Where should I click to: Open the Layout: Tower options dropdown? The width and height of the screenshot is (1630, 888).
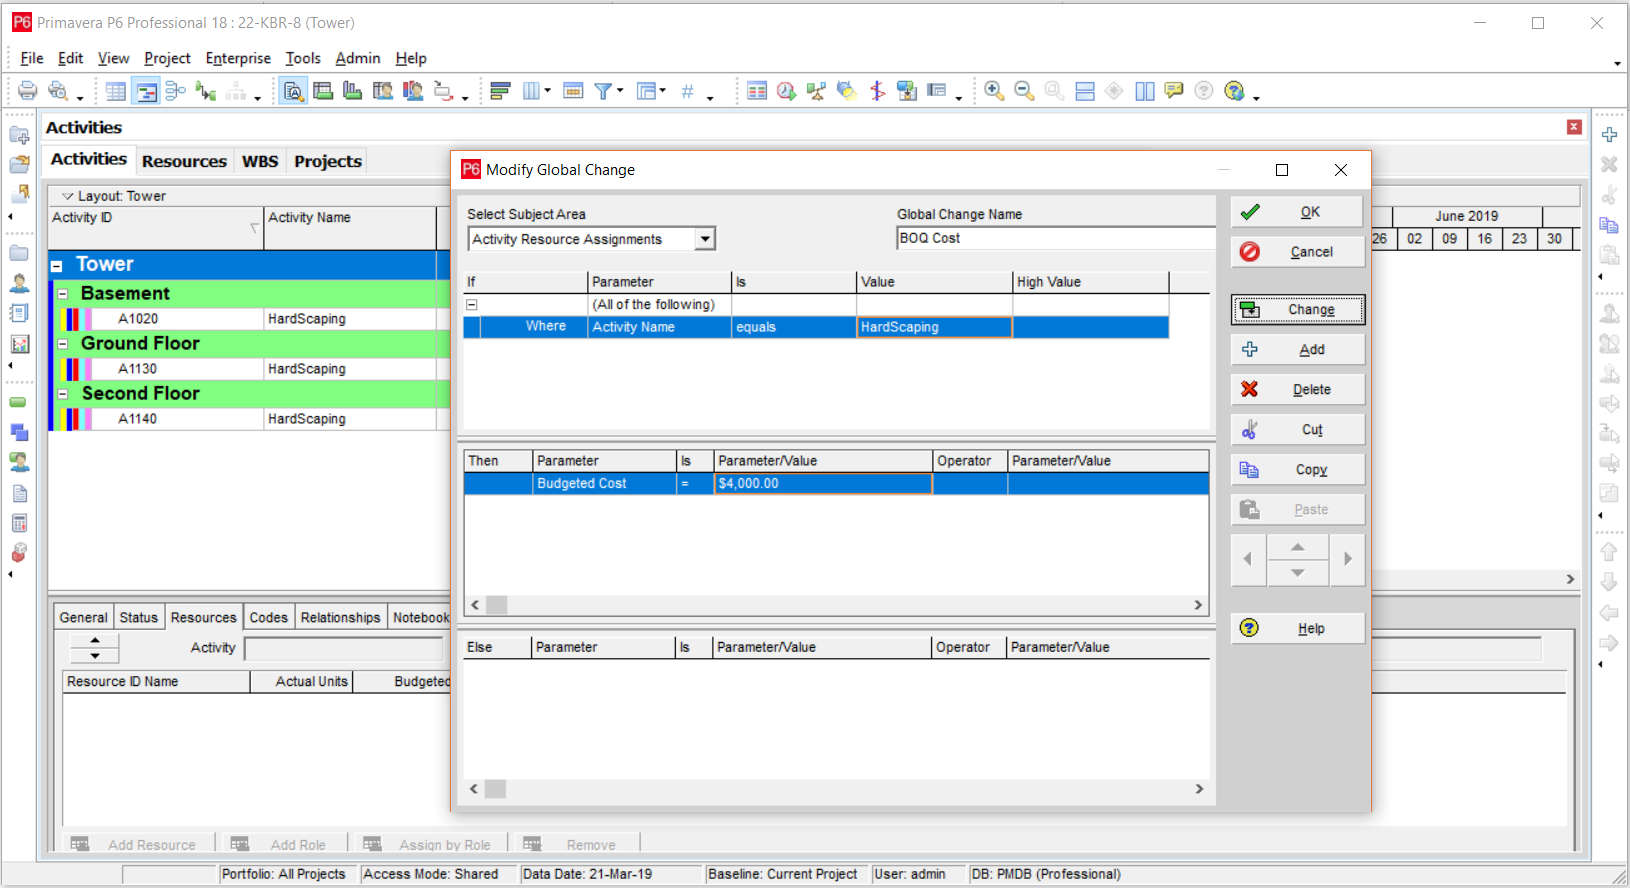(x=68, y=196)
